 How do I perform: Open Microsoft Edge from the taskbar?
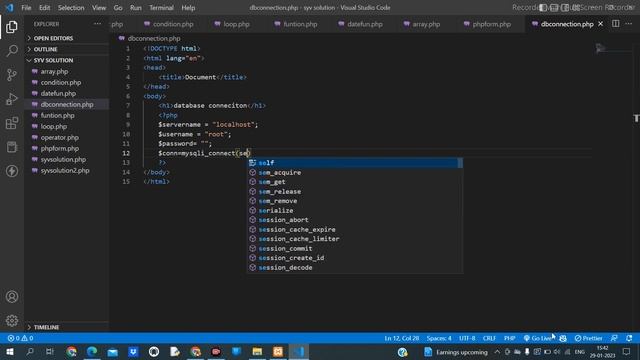pyautogui.click(x=92, y=352)
